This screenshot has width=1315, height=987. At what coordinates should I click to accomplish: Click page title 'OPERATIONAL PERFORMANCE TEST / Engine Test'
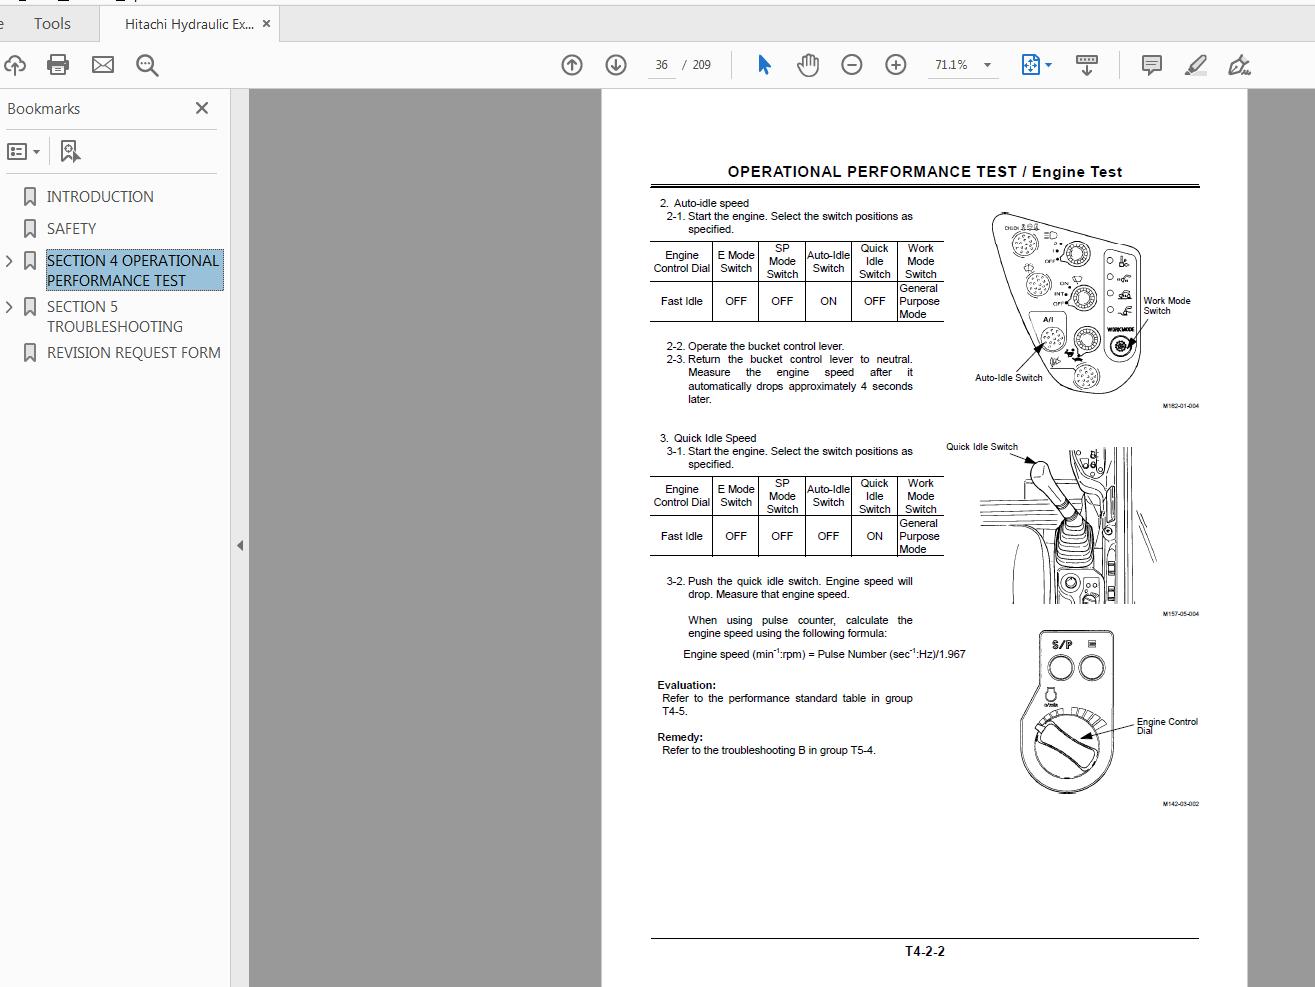pyautogui.click(x=925, y=172)
